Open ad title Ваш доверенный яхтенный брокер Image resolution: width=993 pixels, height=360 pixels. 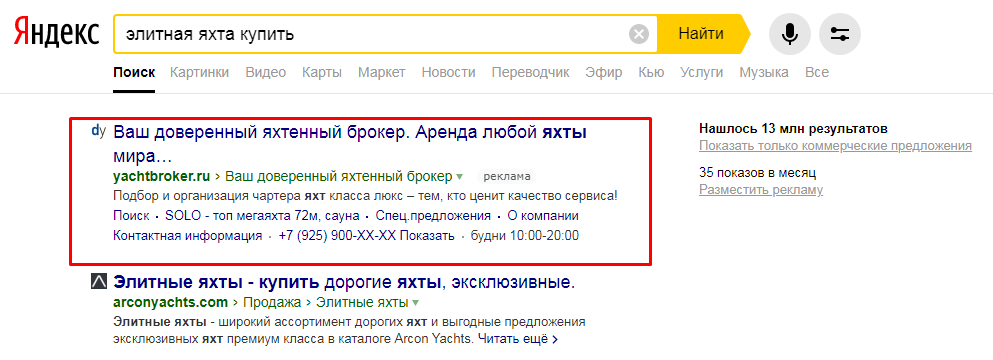(x=350, y=143)
